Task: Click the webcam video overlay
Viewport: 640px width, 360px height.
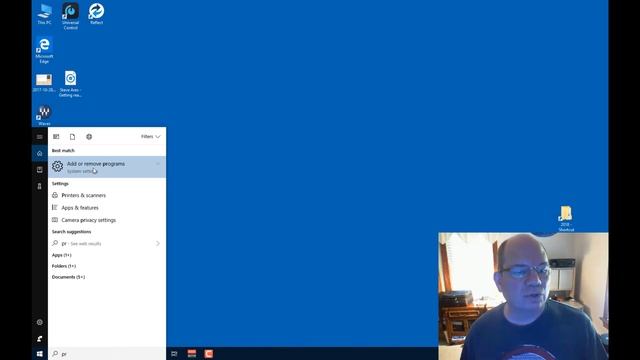Action: click(524, 296)
